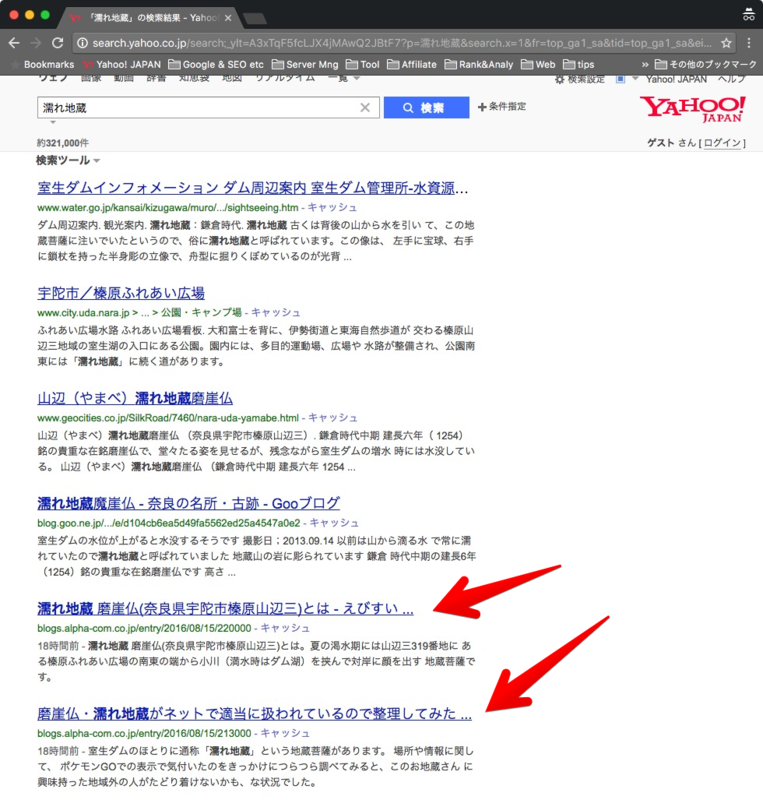Open the Tool bookmark folder

(363, 65)
